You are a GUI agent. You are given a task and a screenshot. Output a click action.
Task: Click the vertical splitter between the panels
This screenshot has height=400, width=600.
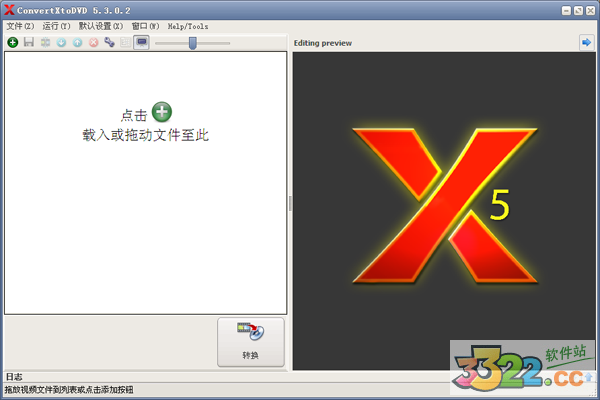click(290, 203)
